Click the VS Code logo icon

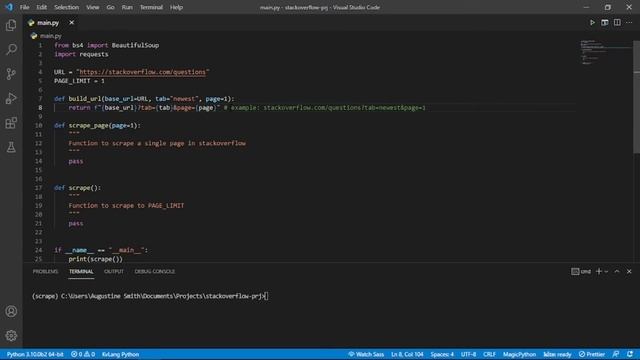(9, 7)
